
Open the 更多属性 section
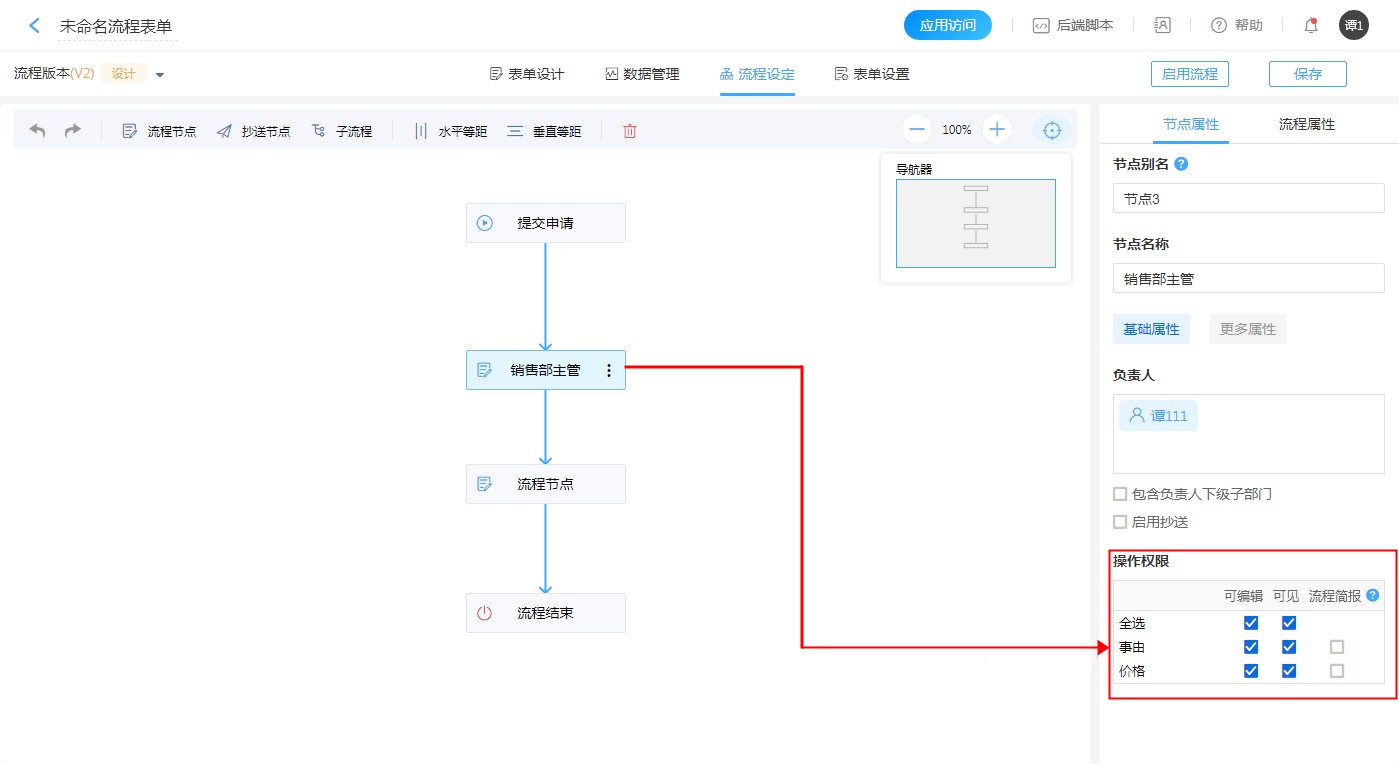(1247, 329)
